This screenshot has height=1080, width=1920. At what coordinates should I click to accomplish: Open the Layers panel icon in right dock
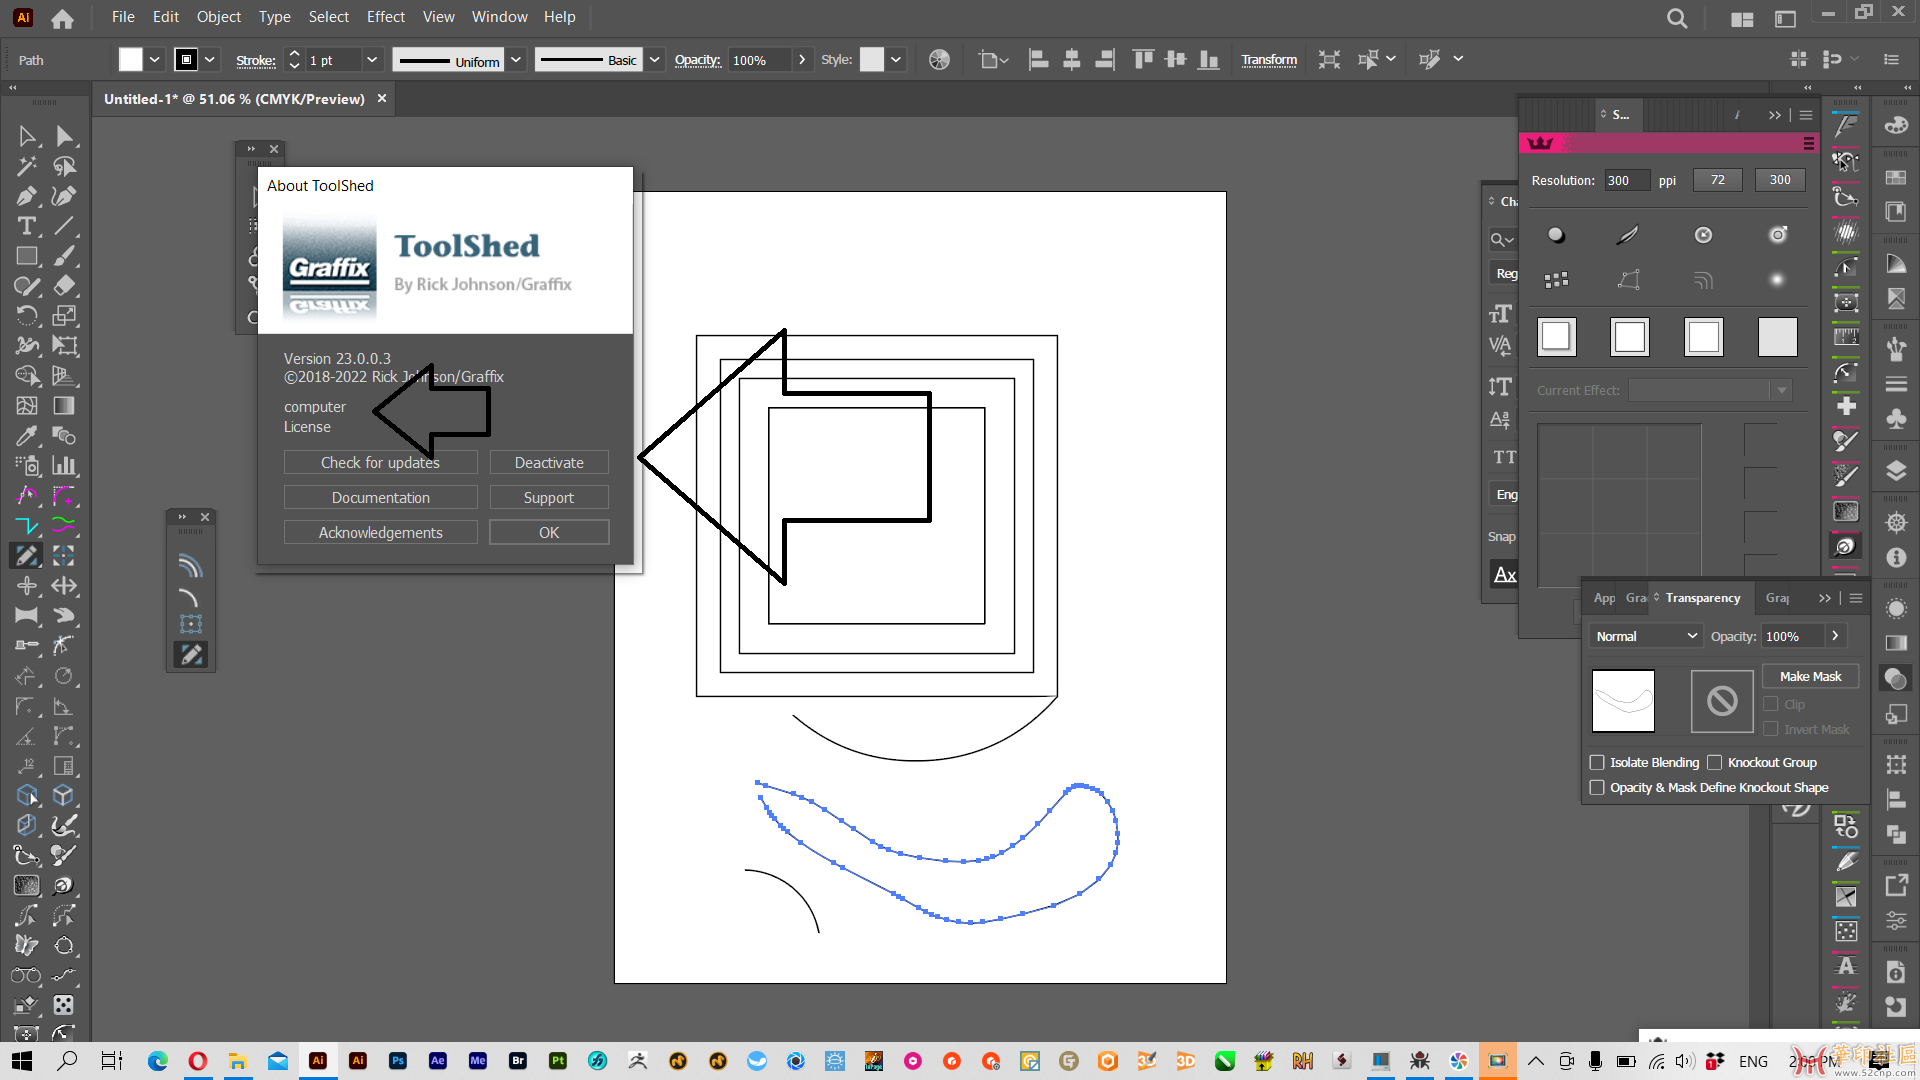pyautogui.click(x=1896, y=471)
